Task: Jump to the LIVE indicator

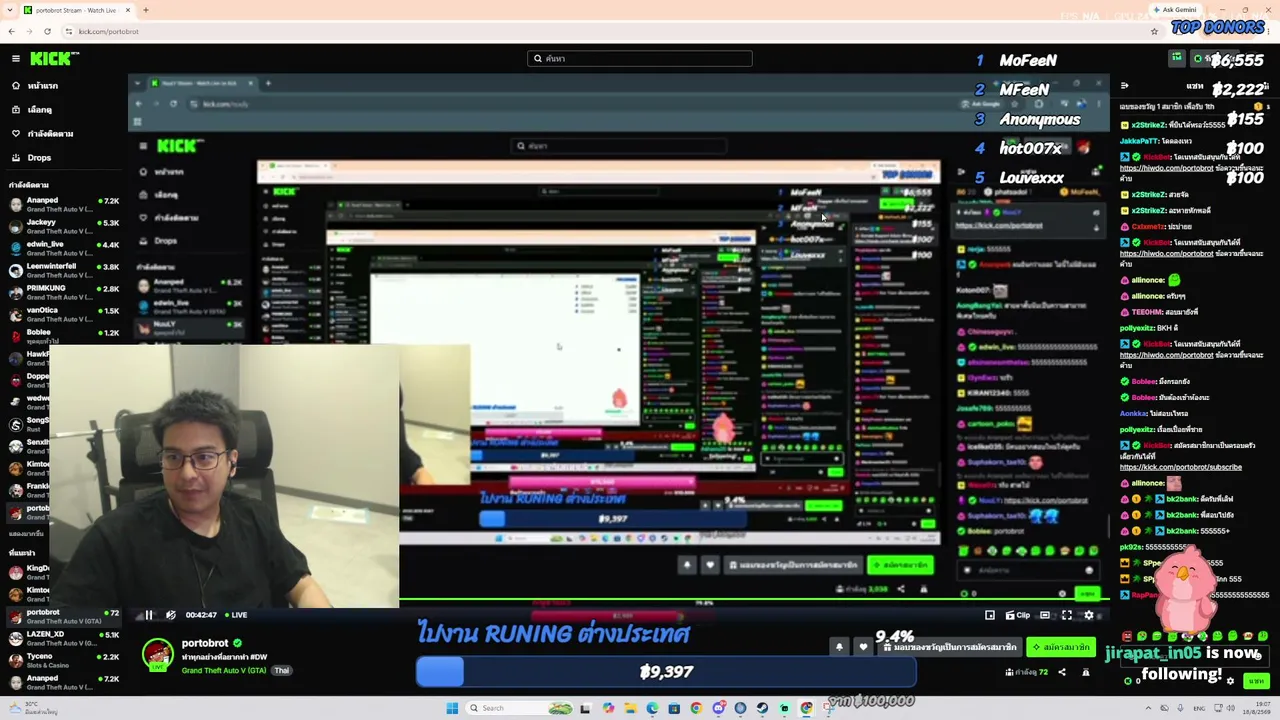Action: click(236, 615)
